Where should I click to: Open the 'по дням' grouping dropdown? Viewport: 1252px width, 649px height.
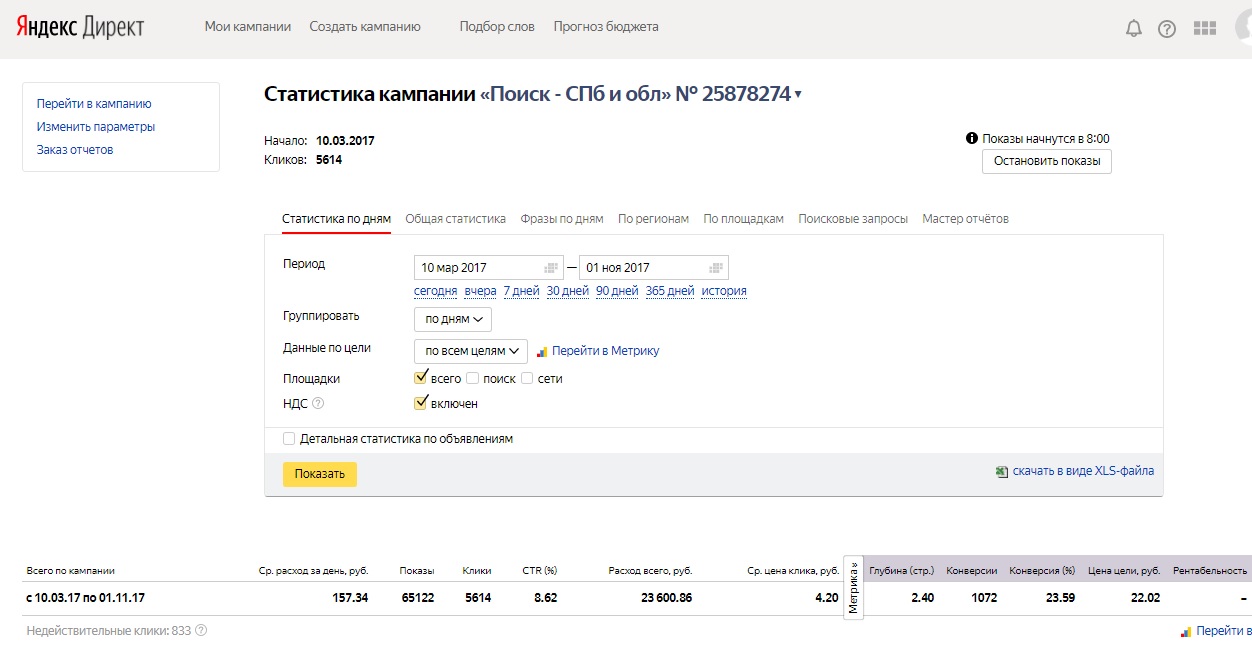[453, 319]
